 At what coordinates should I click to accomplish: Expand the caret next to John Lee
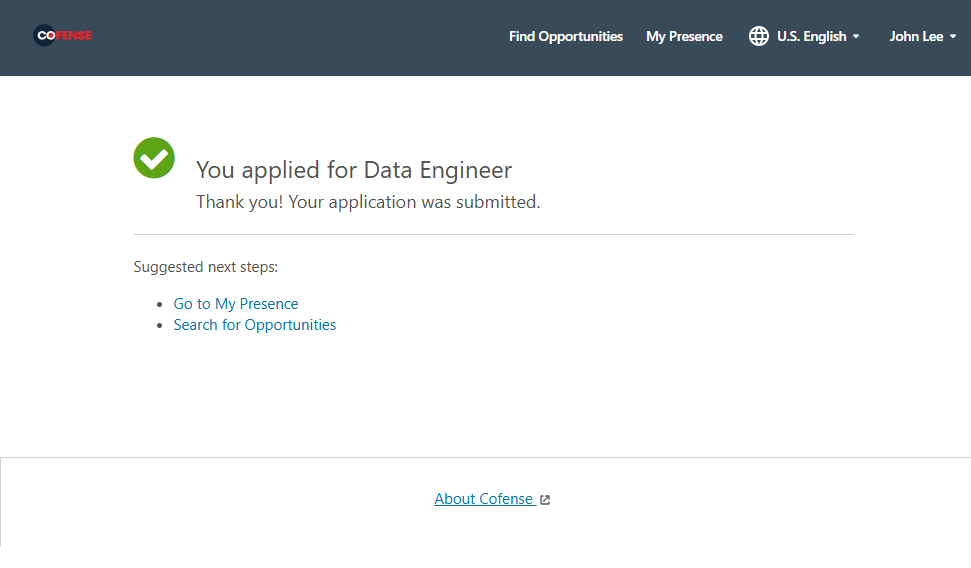pos(953,37)
